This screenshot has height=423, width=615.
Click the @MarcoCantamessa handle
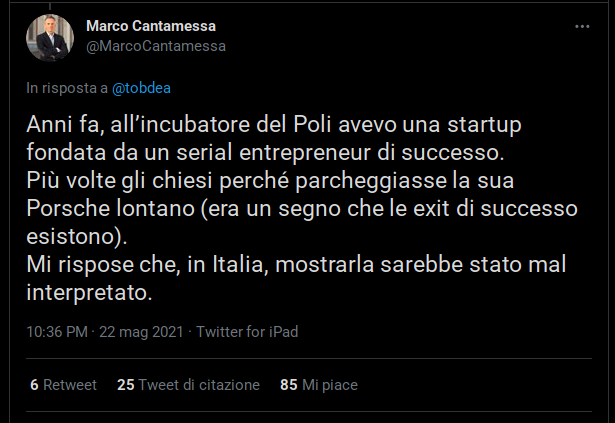(x=156, y=45)
